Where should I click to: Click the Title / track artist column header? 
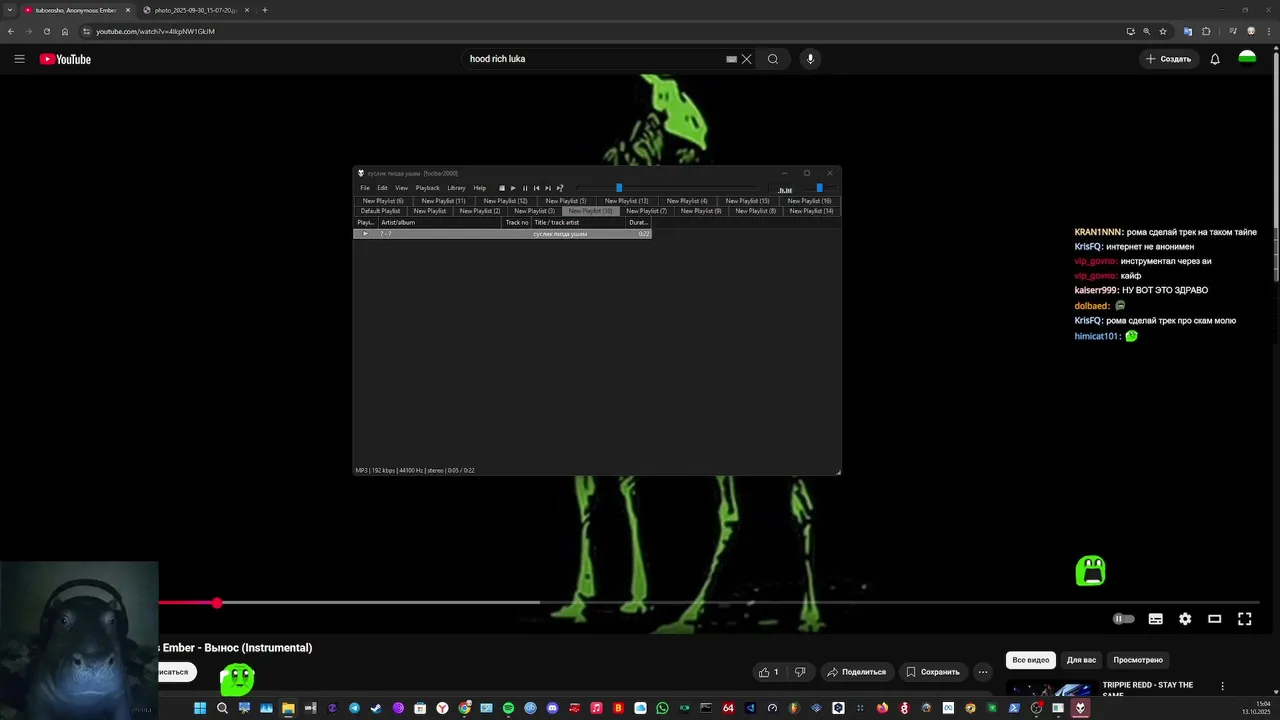[578, 222]
